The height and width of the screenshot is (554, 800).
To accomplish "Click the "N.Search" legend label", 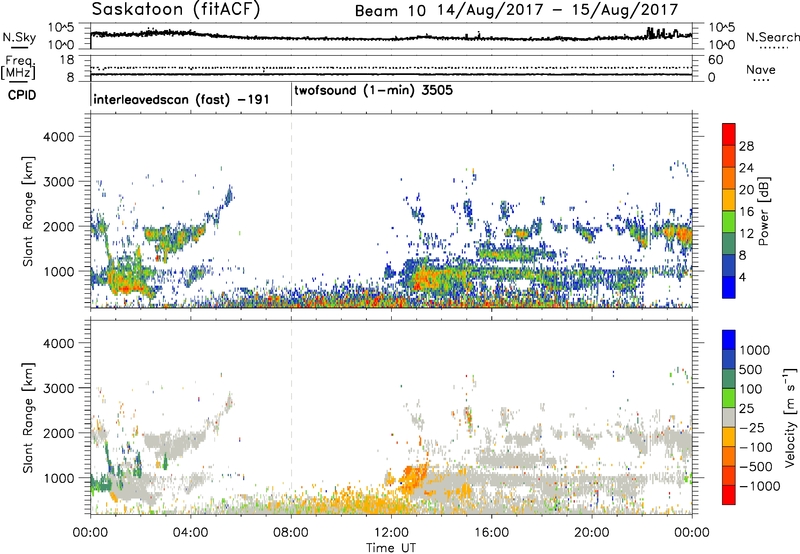I will (x=772, y=37).
